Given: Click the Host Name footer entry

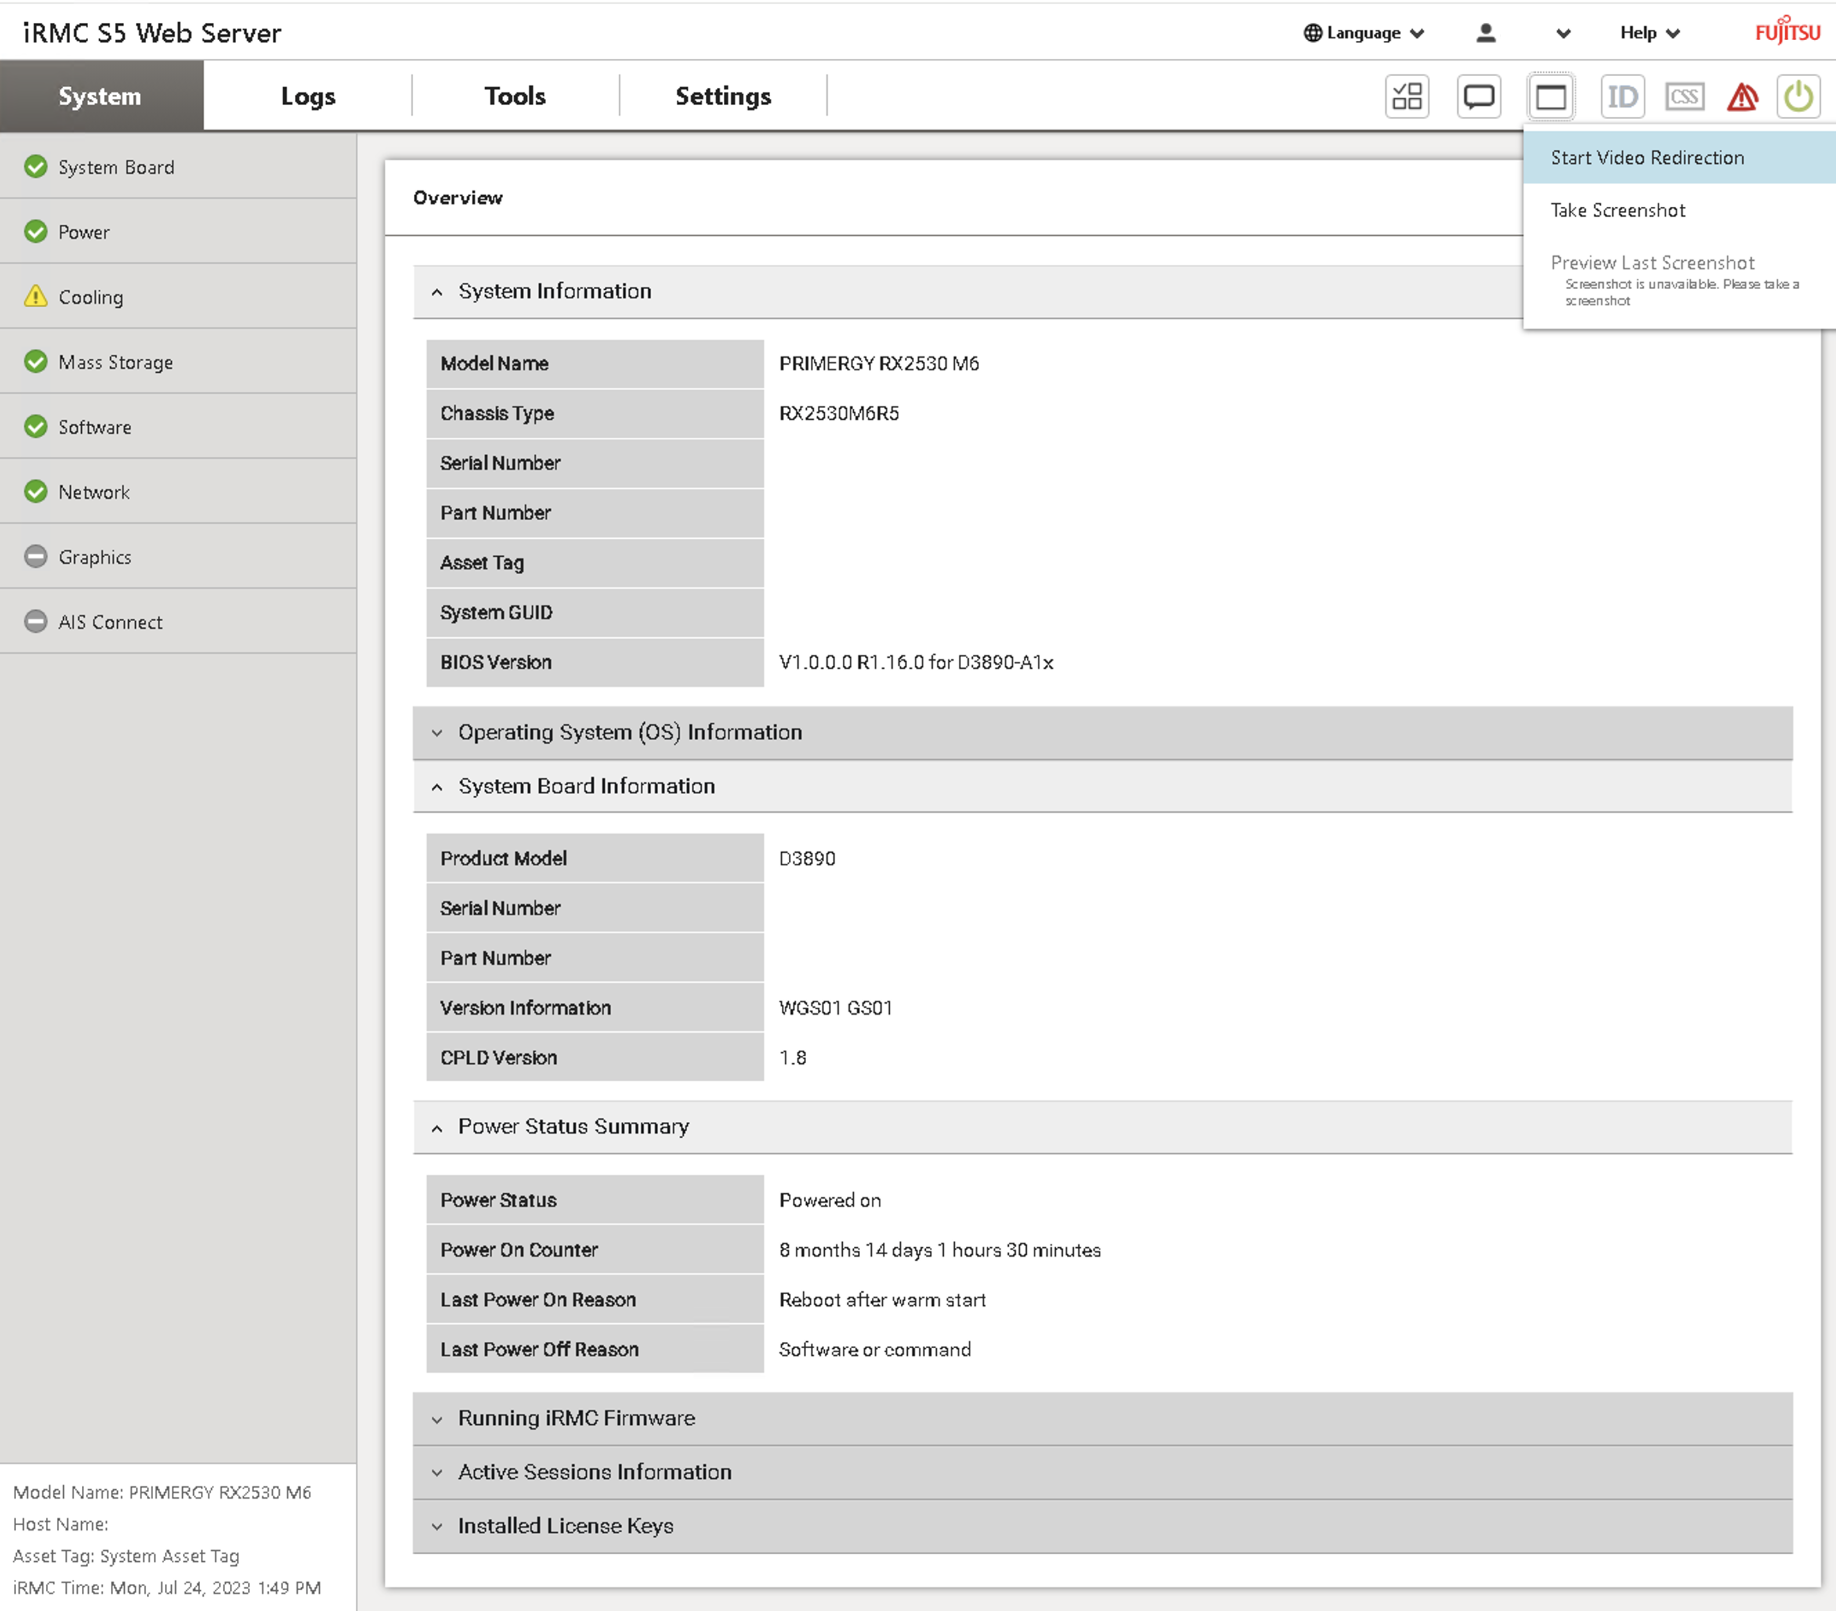Looking at the screenshot, I should 60,1524.
